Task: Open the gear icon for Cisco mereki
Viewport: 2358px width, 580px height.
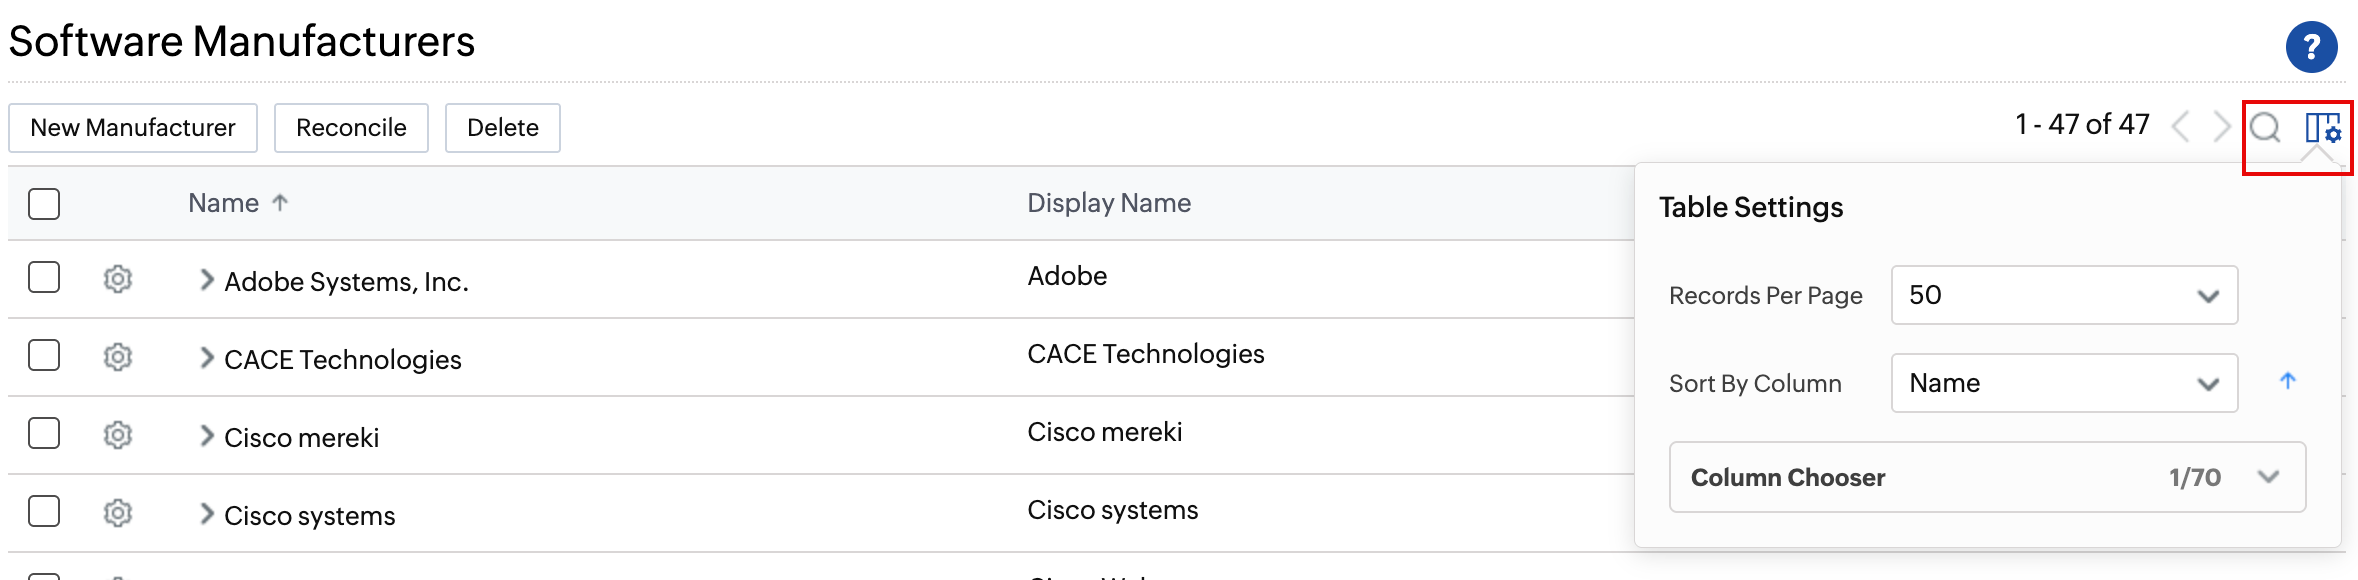Action: pos(118,435)
